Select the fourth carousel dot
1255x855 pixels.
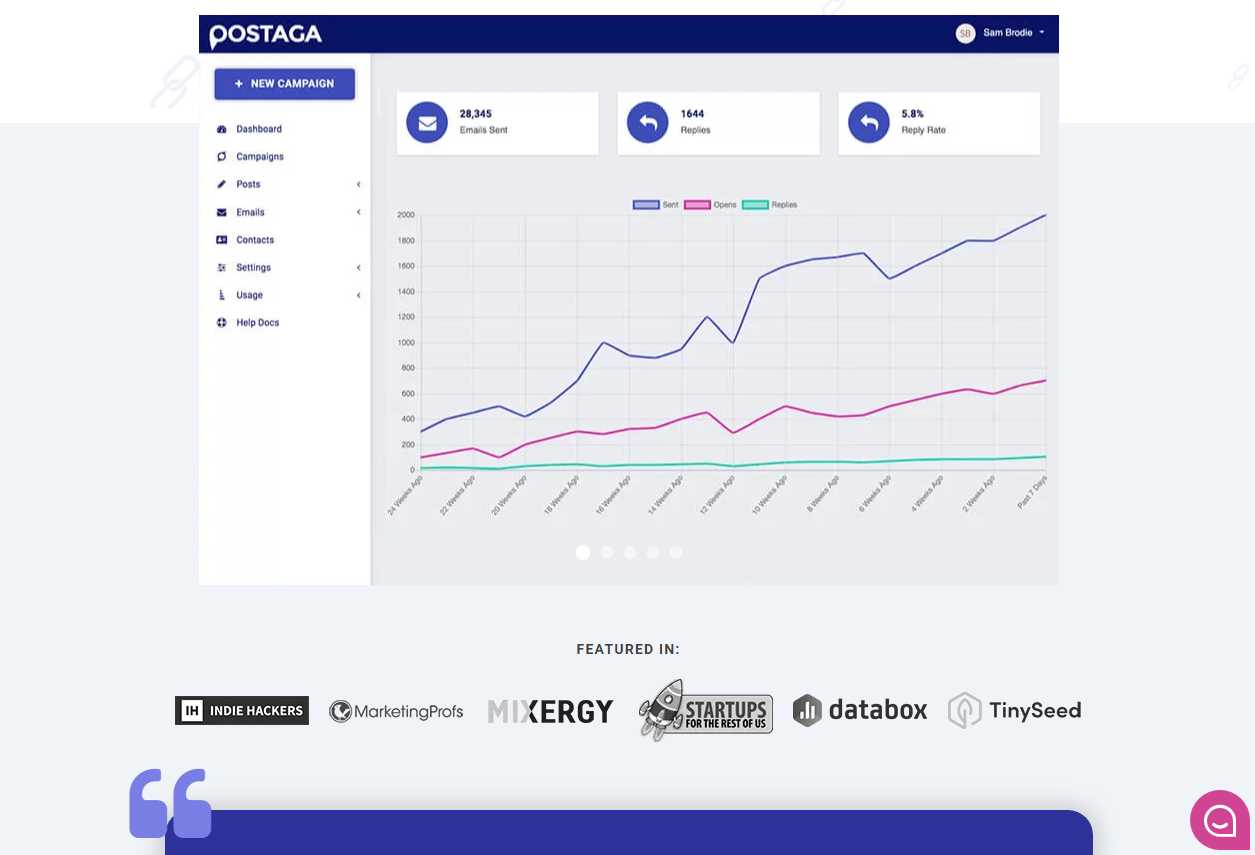653,552
